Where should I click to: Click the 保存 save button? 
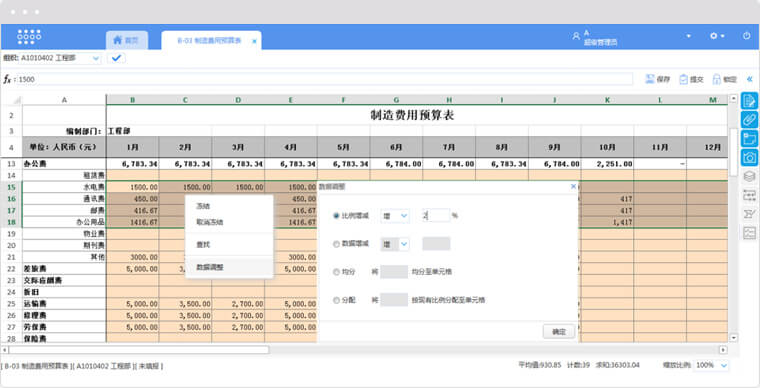pyautogui.click(x=657, y=79)
